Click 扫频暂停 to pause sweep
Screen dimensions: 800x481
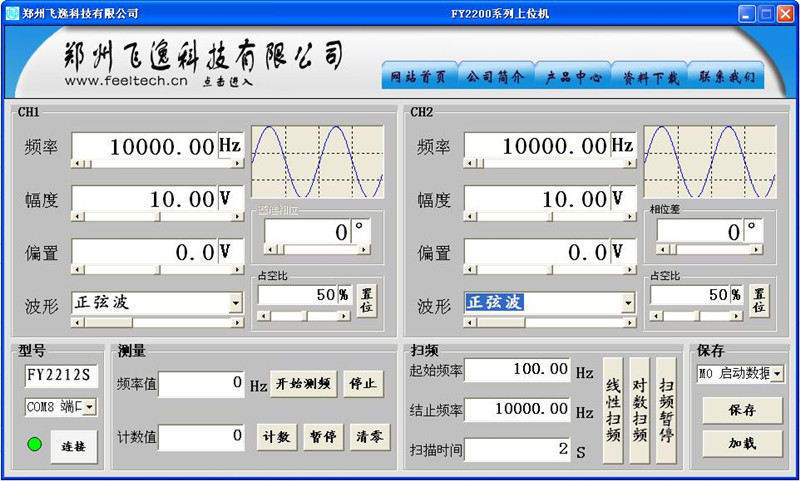pyautogui.click(x=666, y=410)
